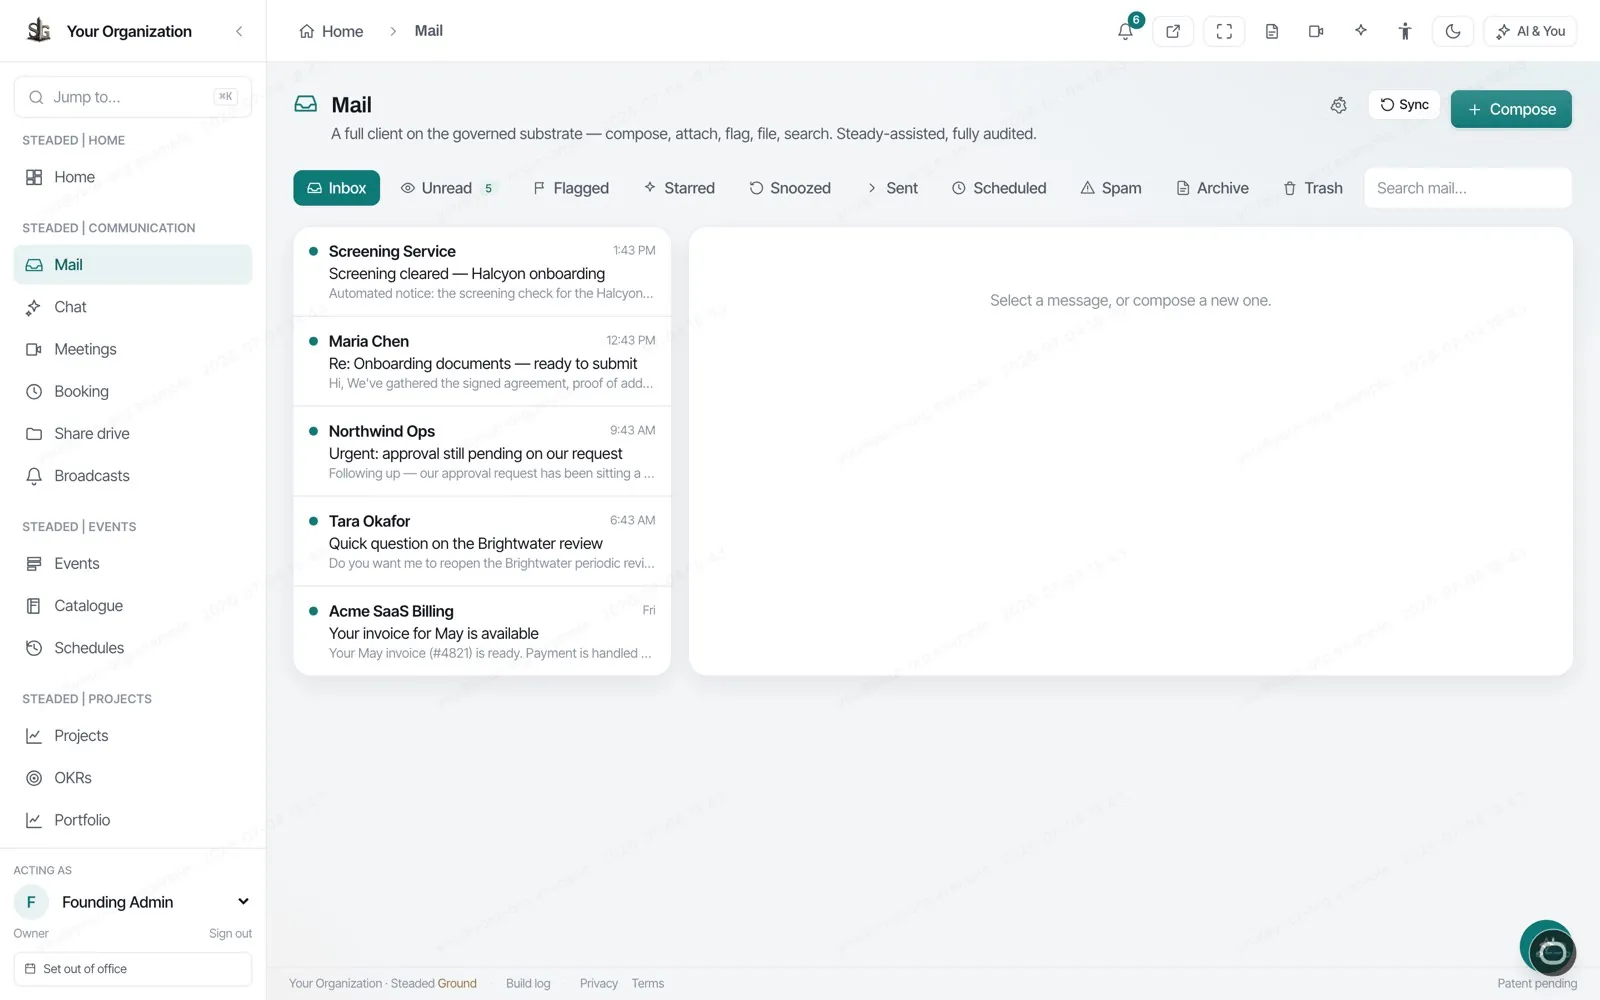
Task: Open Meetings in the sidebar
Action: tap(133, 349)
